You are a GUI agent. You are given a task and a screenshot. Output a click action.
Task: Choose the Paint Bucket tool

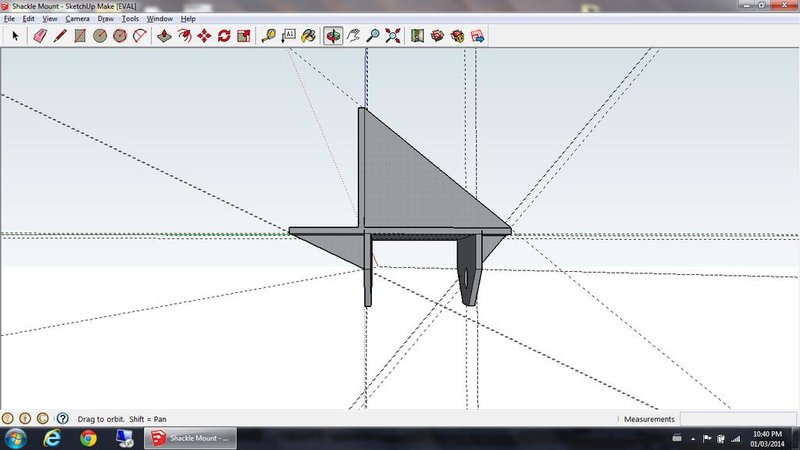point(309,36)
